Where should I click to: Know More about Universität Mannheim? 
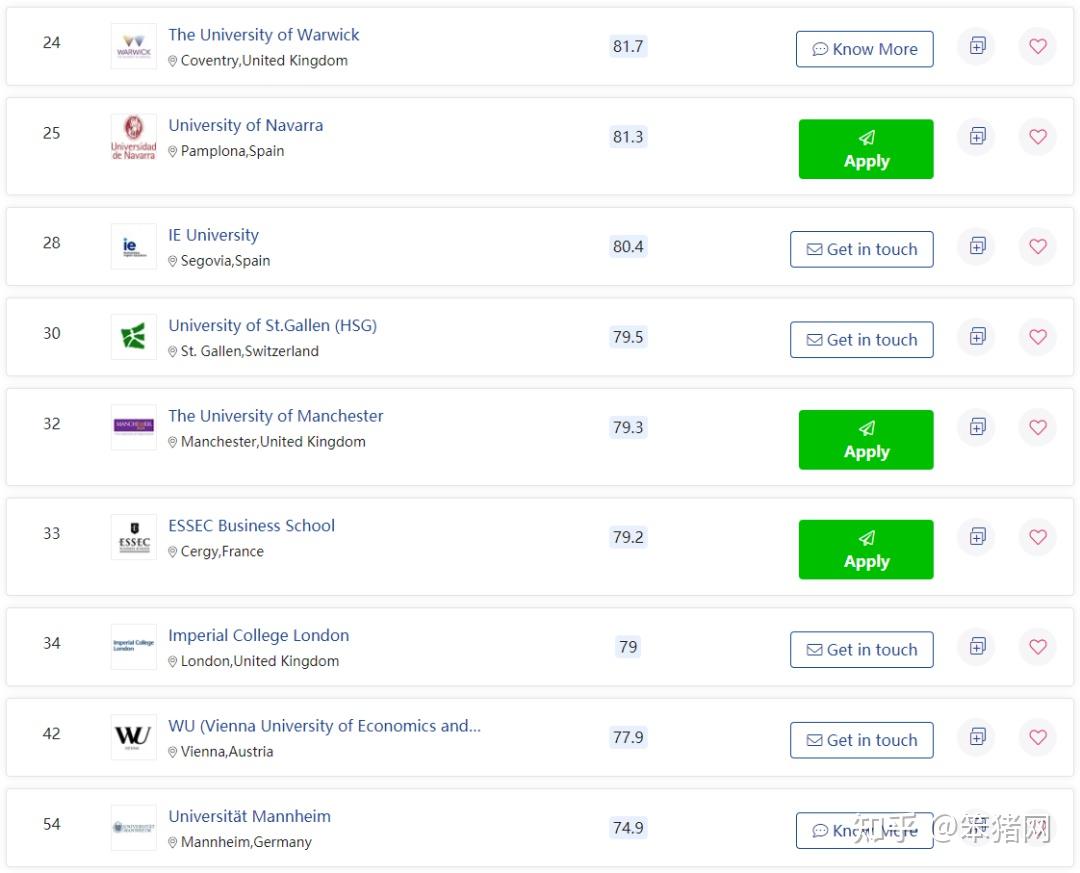point(865,828)
